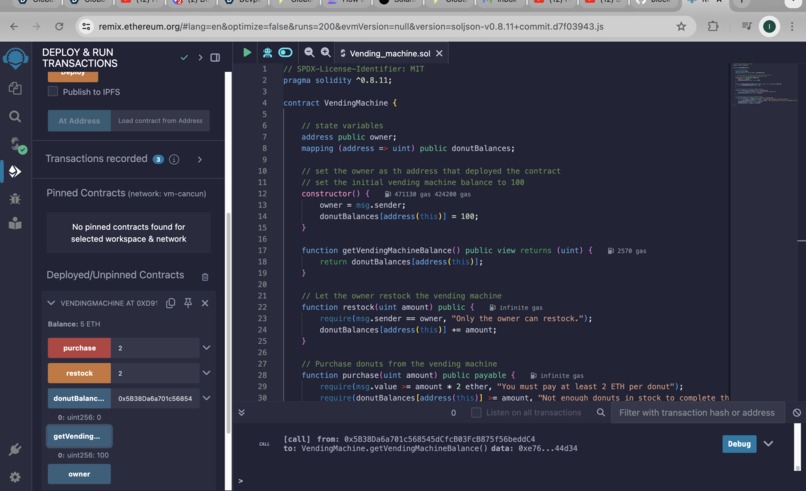This screenshot has height=491, width=806.
Task: Expand donutBalances function parameters
Action: tap(206, 398)
